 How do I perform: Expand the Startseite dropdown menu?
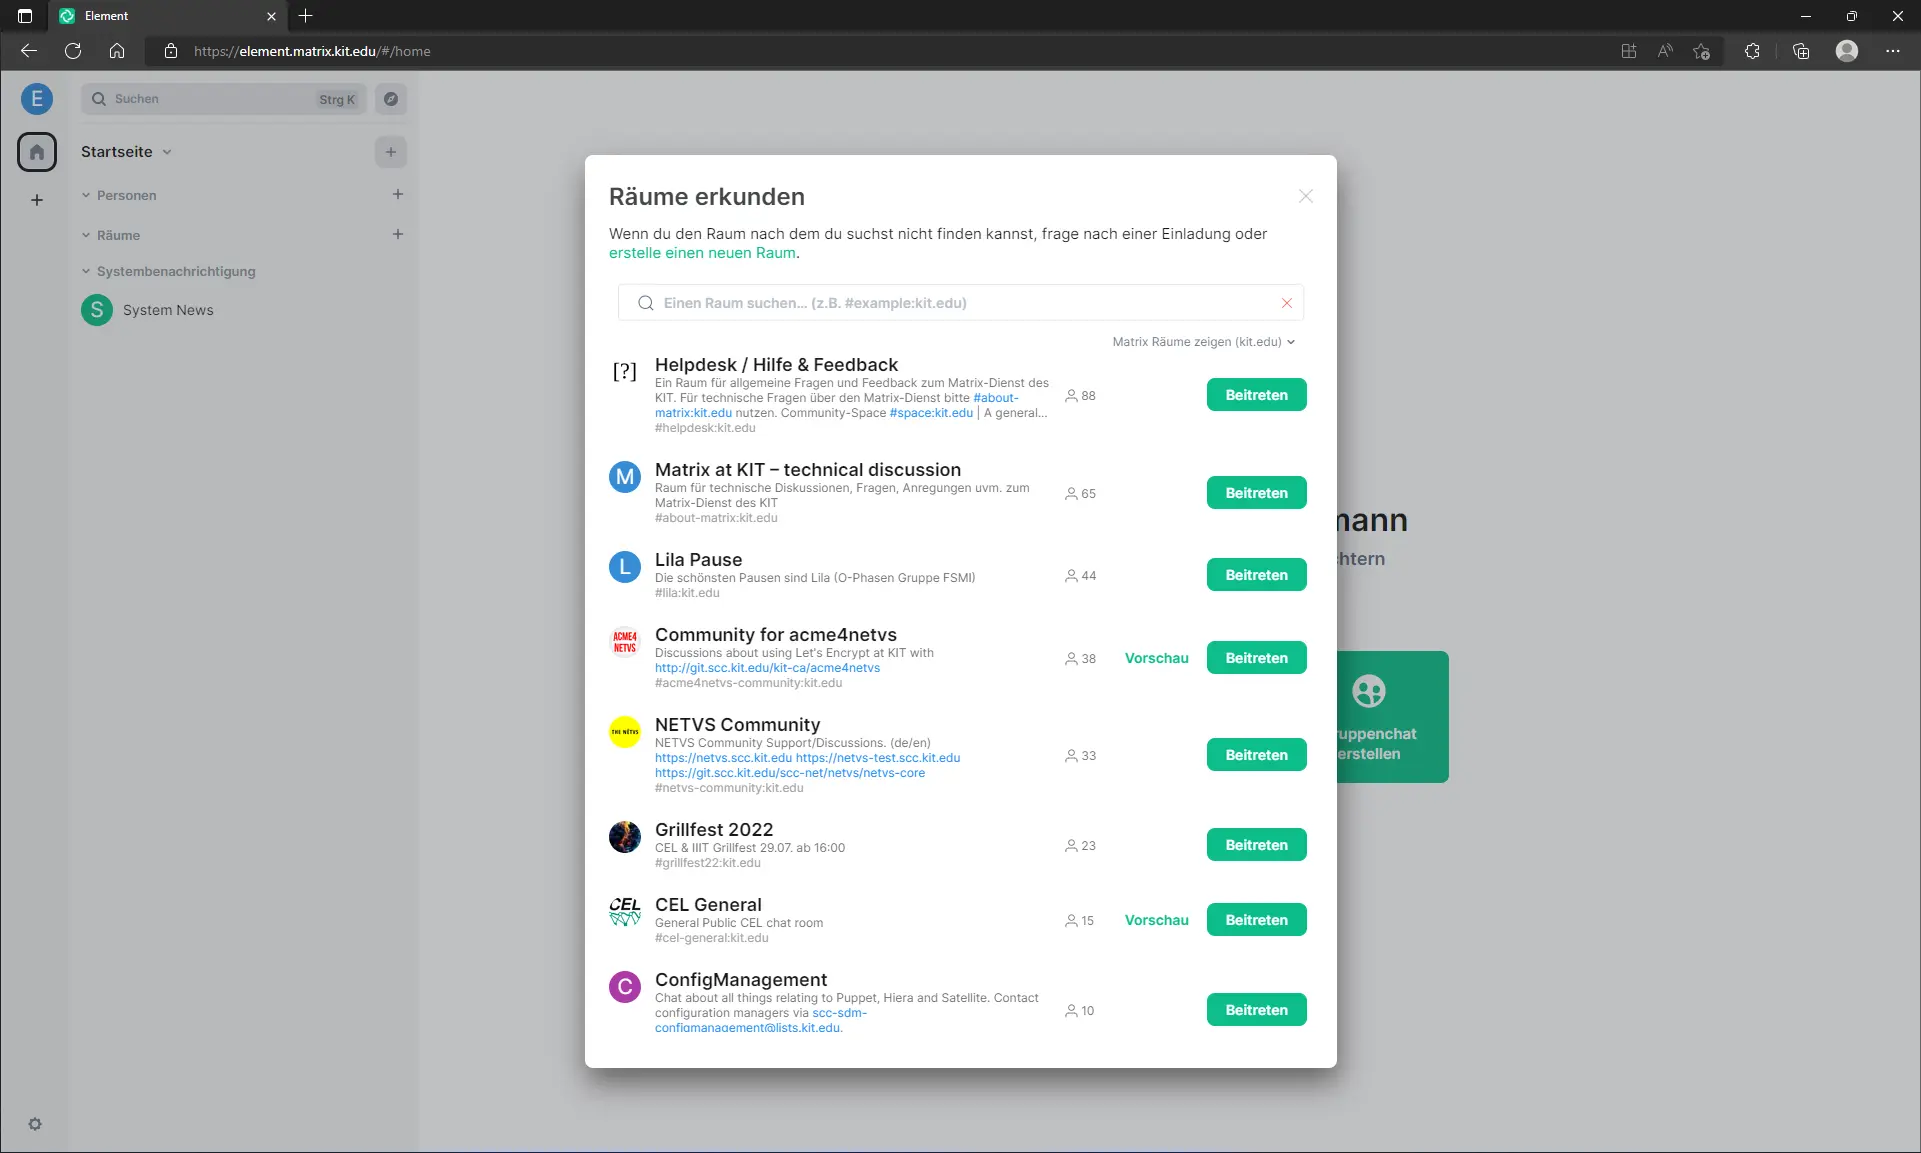[167, 152]
